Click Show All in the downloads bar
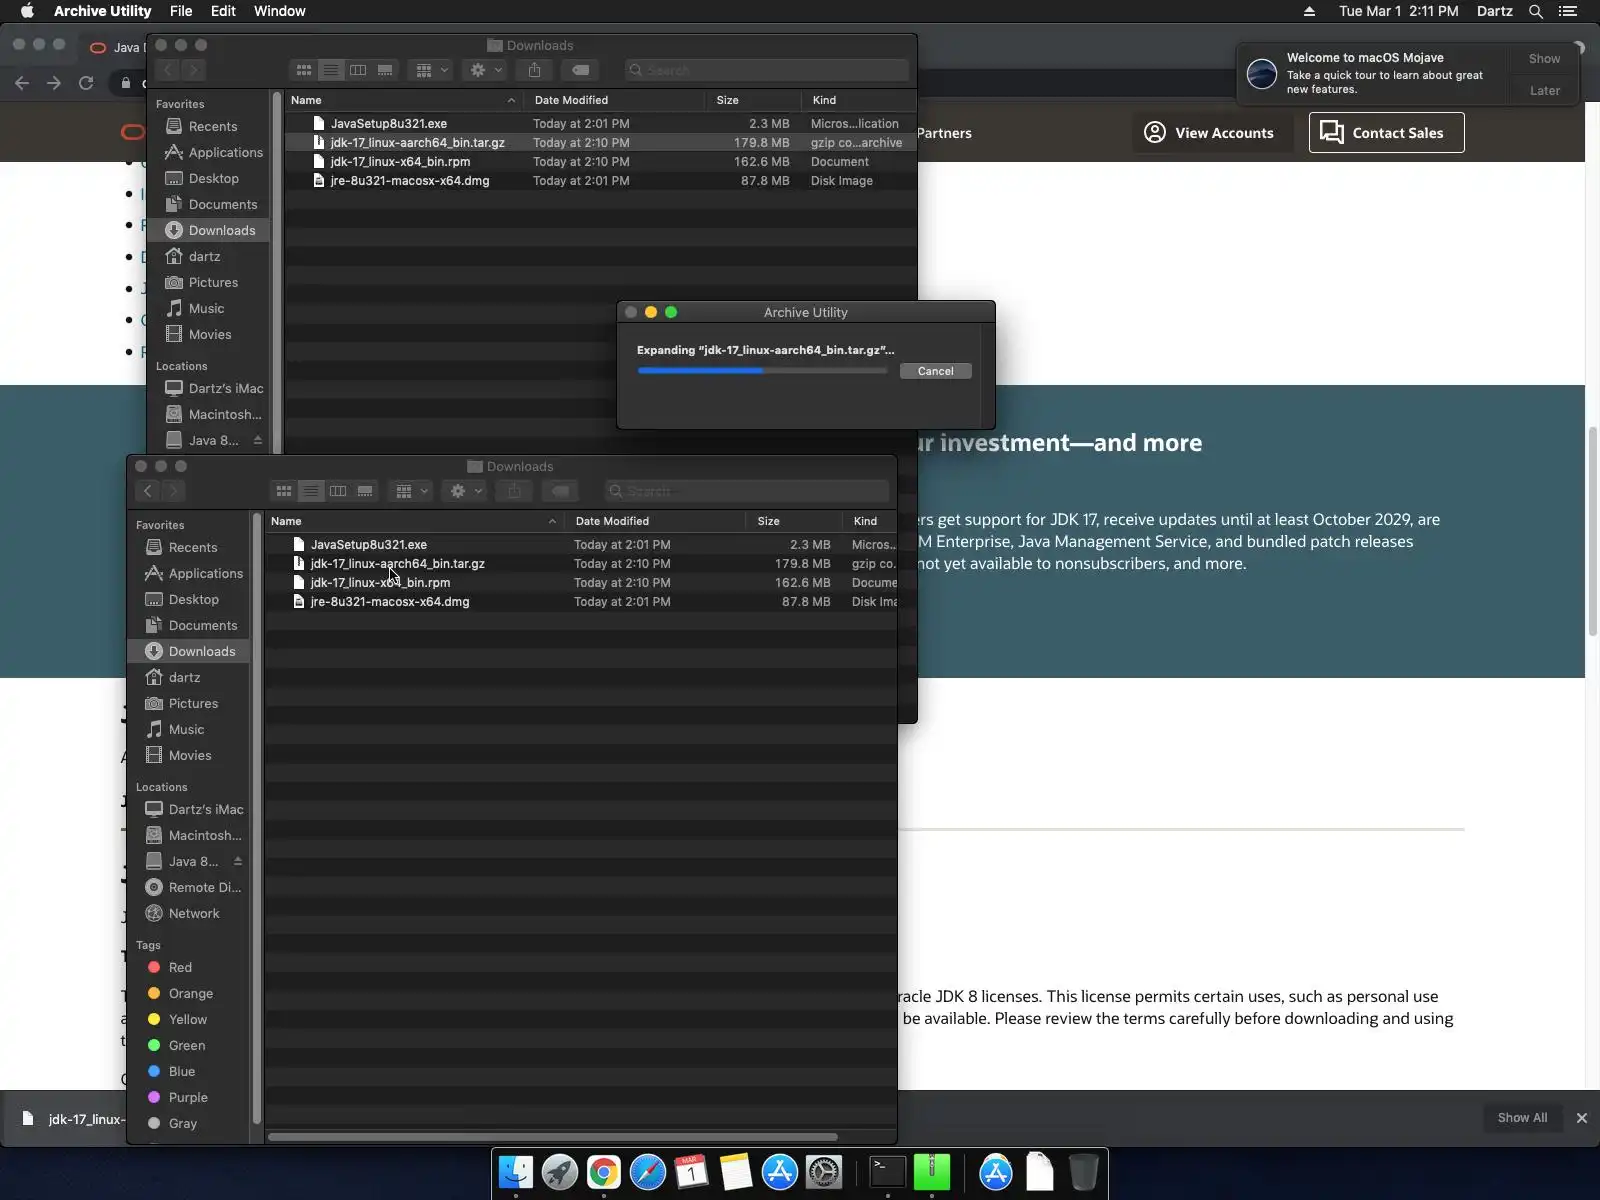The height and width of the screenshot is (1200, 1600). pos(1522,1118)
